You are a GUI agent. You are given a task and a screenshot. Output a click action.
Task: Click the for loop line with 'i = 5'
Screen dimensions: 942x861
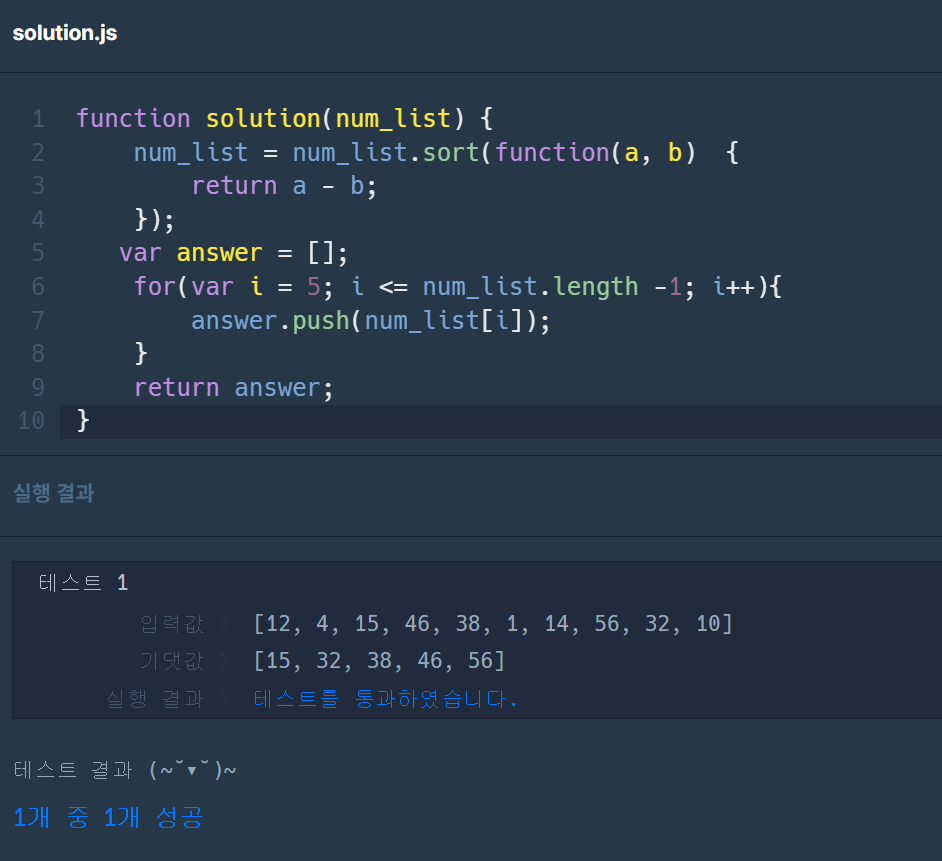[x=457, y=287]
